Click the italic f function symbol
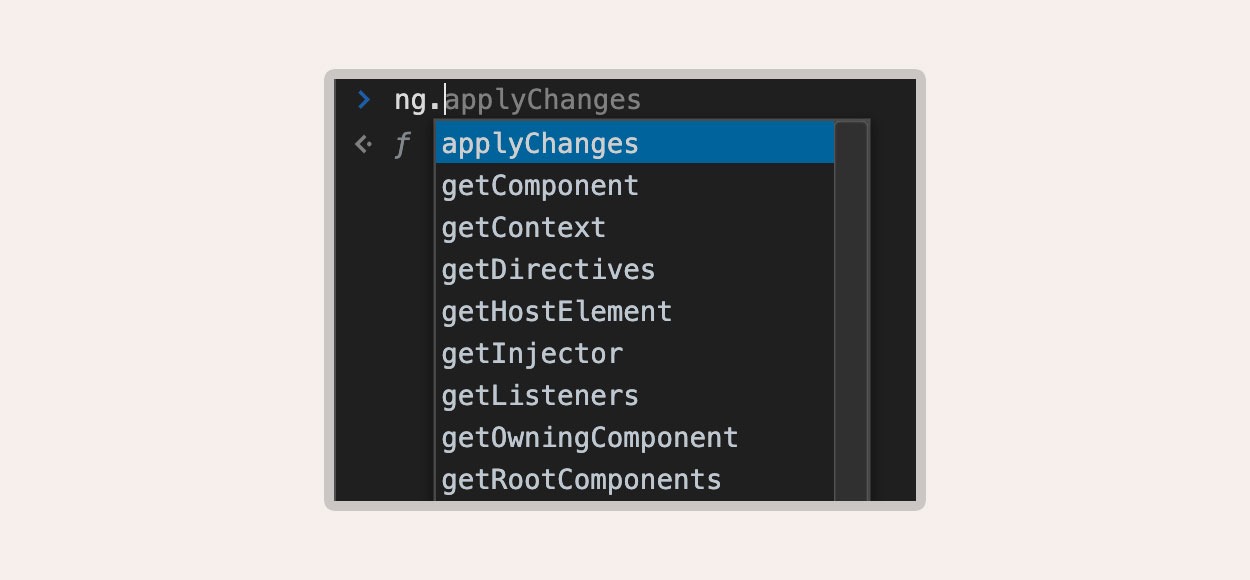 pyautogui.click(x=402, y=146)
